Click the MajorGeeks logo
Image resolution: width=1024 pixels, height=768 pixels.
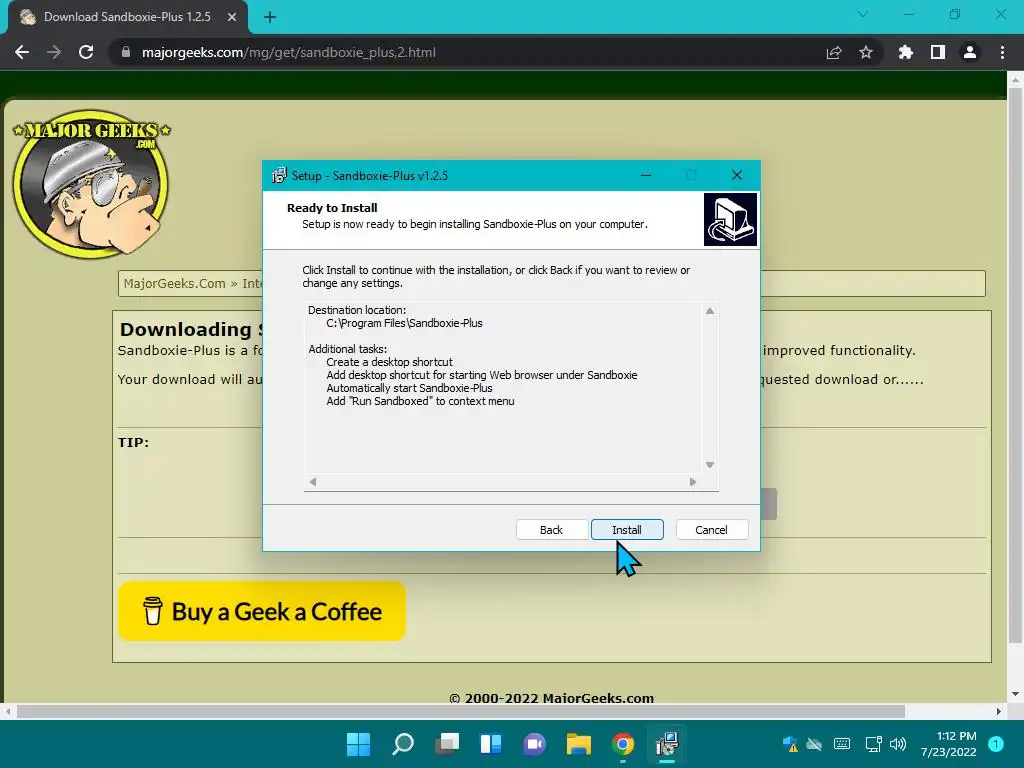coord(91,184)
